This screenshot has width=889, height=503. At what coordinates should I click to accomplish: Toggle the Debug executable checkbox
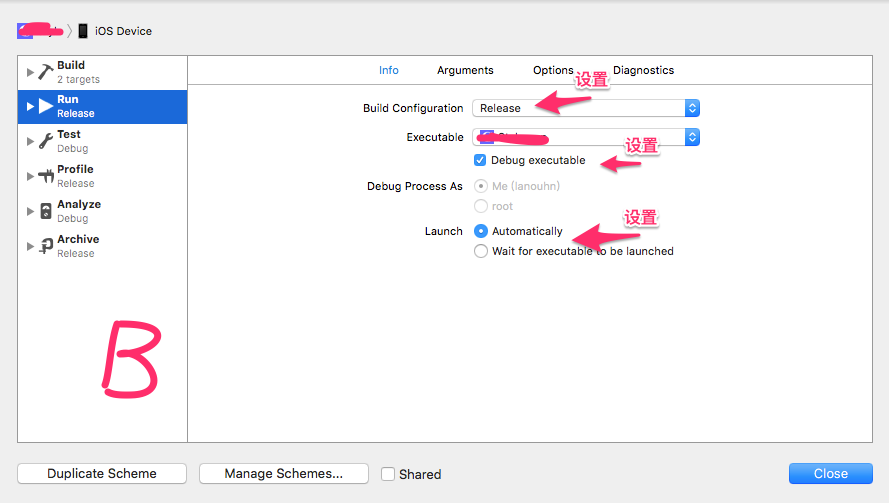coord(480,160)
